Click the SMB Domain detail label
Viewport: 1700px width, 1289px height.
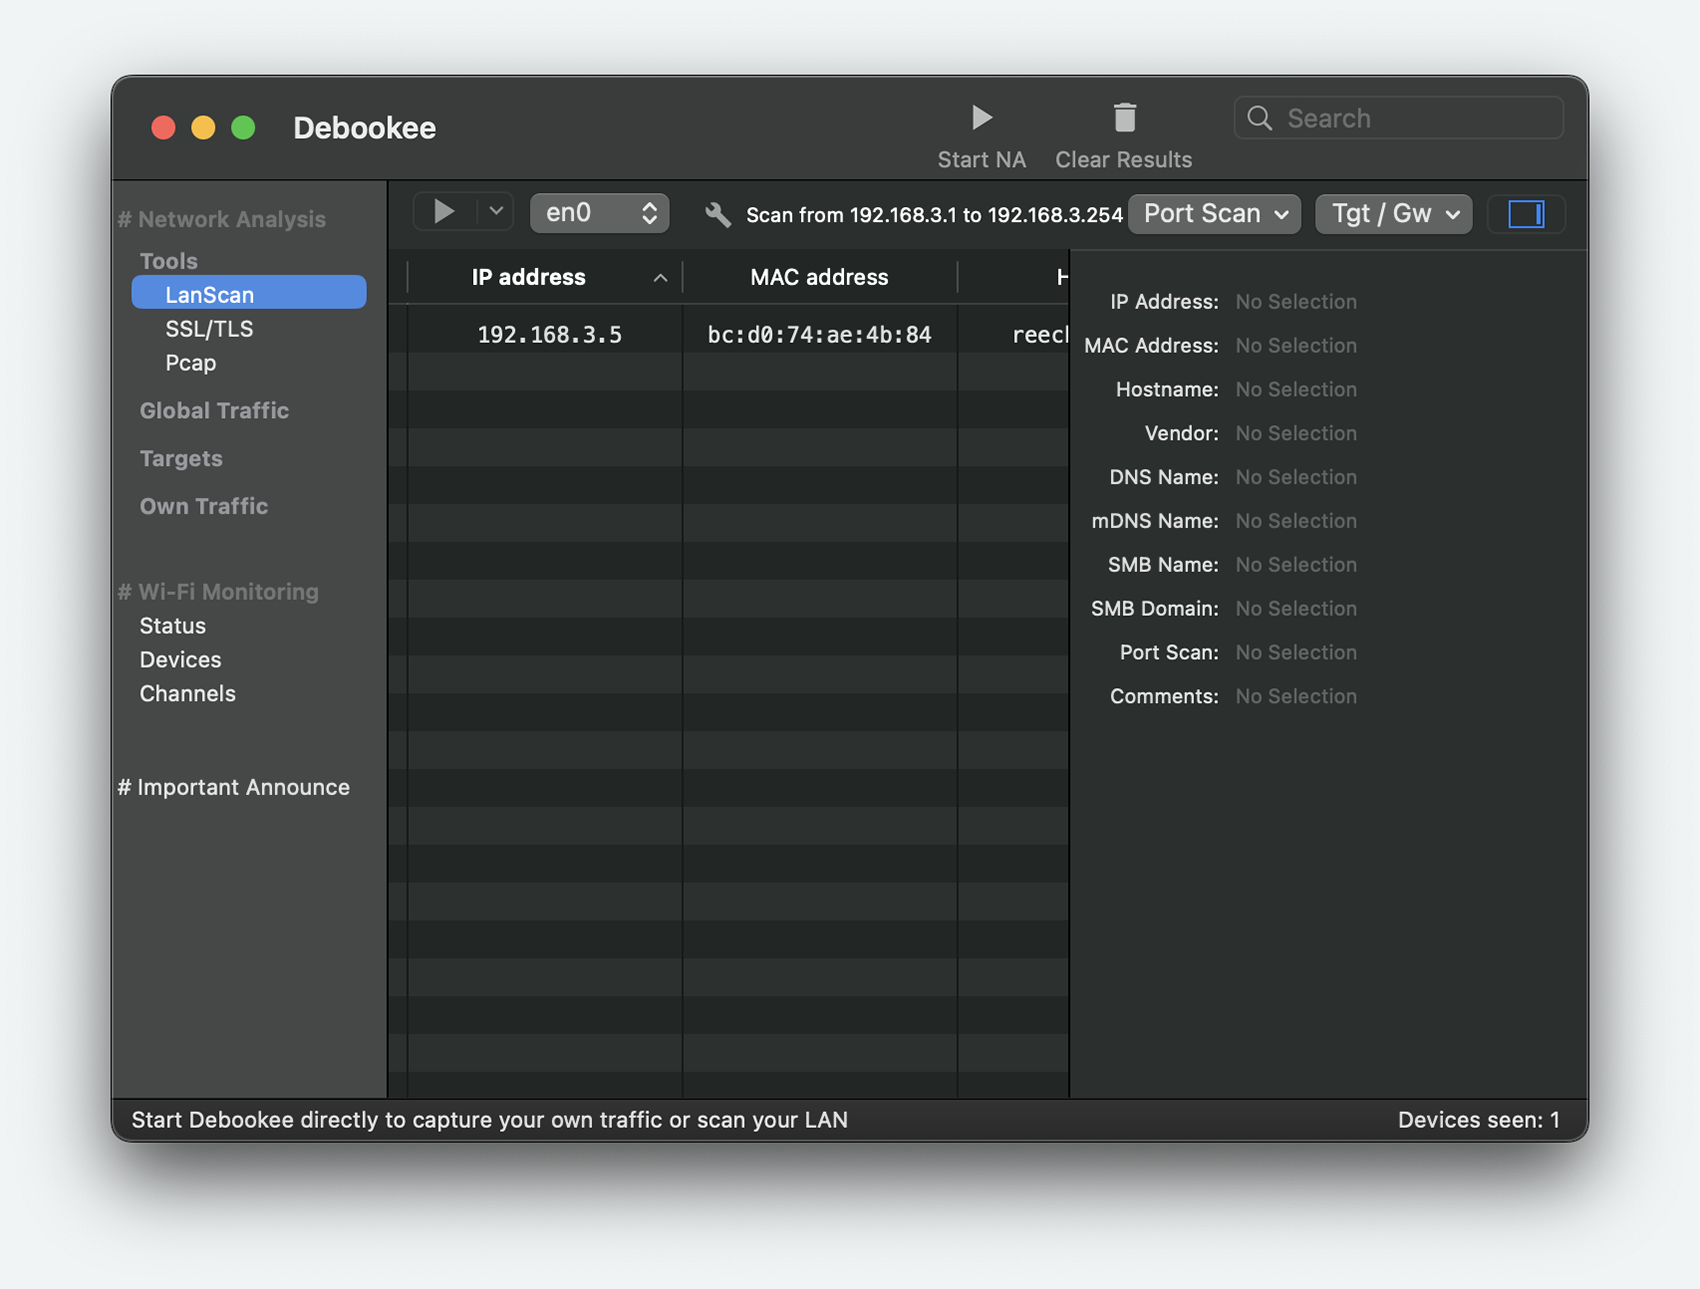pos(1154,608)
